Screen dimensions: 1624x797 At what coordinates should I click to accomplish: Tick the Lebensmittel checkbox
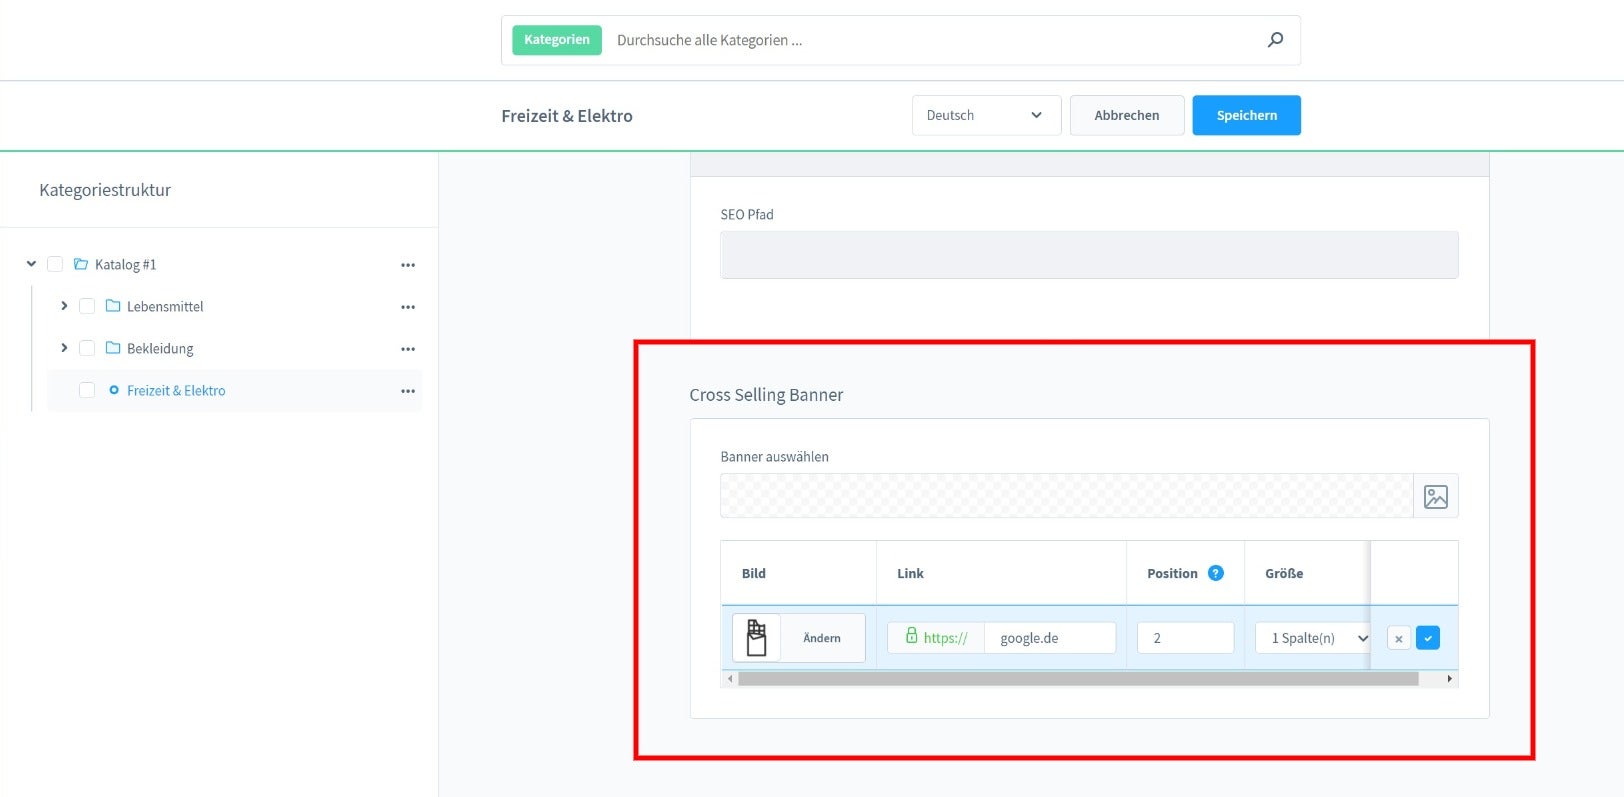point(87,306)
